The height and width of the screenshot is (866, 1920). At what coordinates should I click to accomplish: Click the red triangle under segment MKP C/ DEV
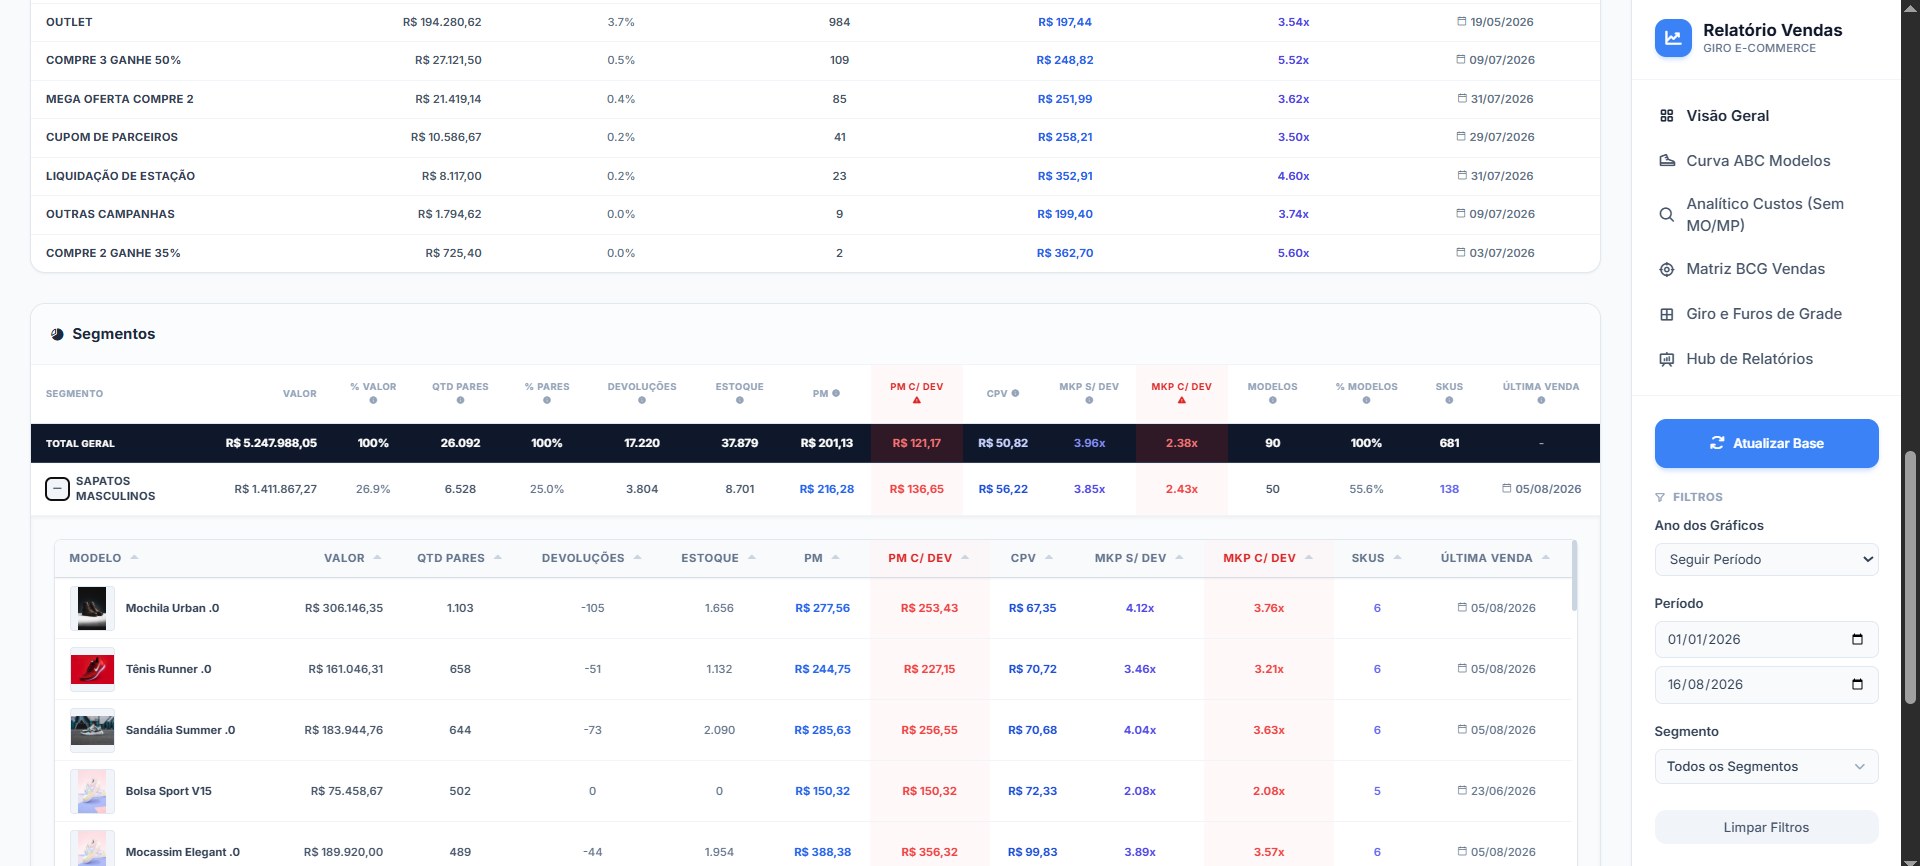pos(1182,400)
